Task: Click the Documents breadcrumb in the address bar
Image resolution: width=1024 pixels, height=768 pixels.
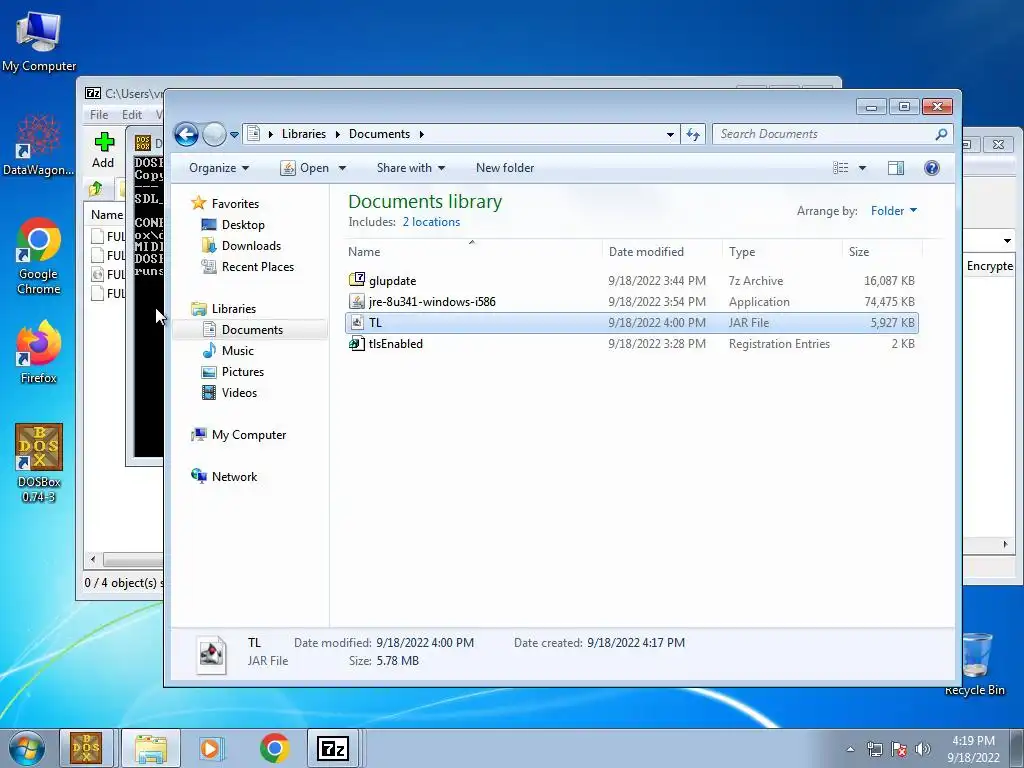Action: 379,134
